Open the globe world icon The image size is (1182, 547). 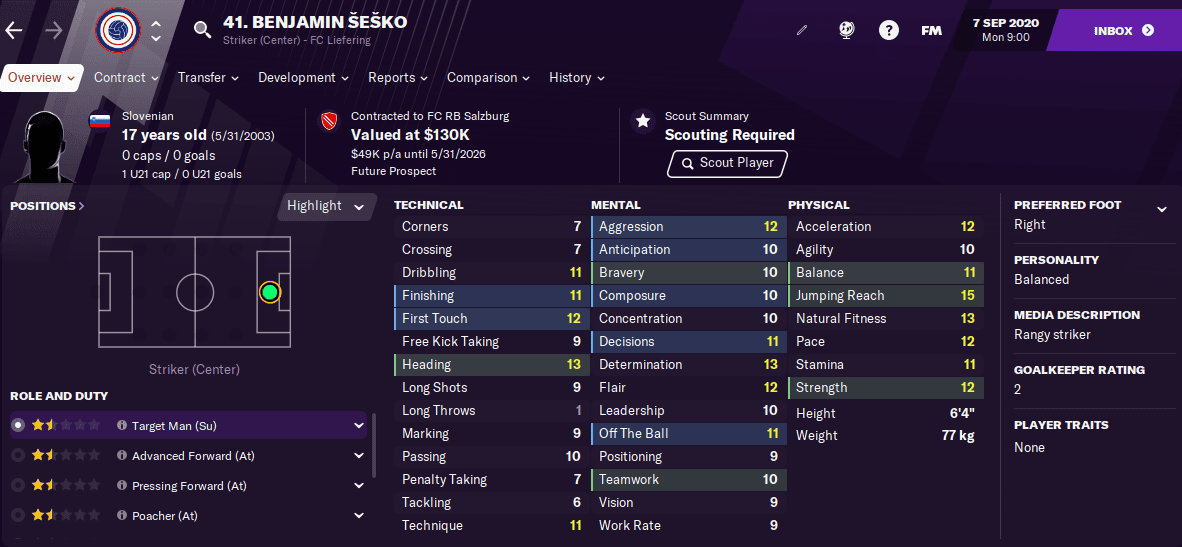[x=846, y=31]
